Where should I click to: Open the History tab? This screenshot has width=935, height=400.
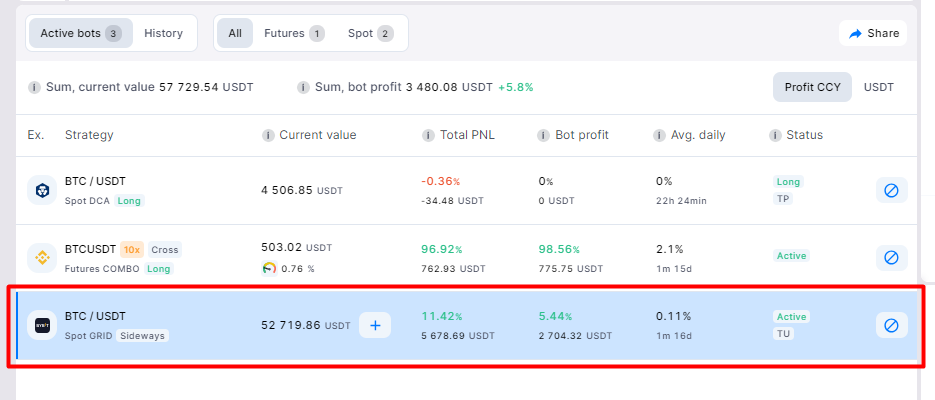pyautogui.click(x=163, y=33)
